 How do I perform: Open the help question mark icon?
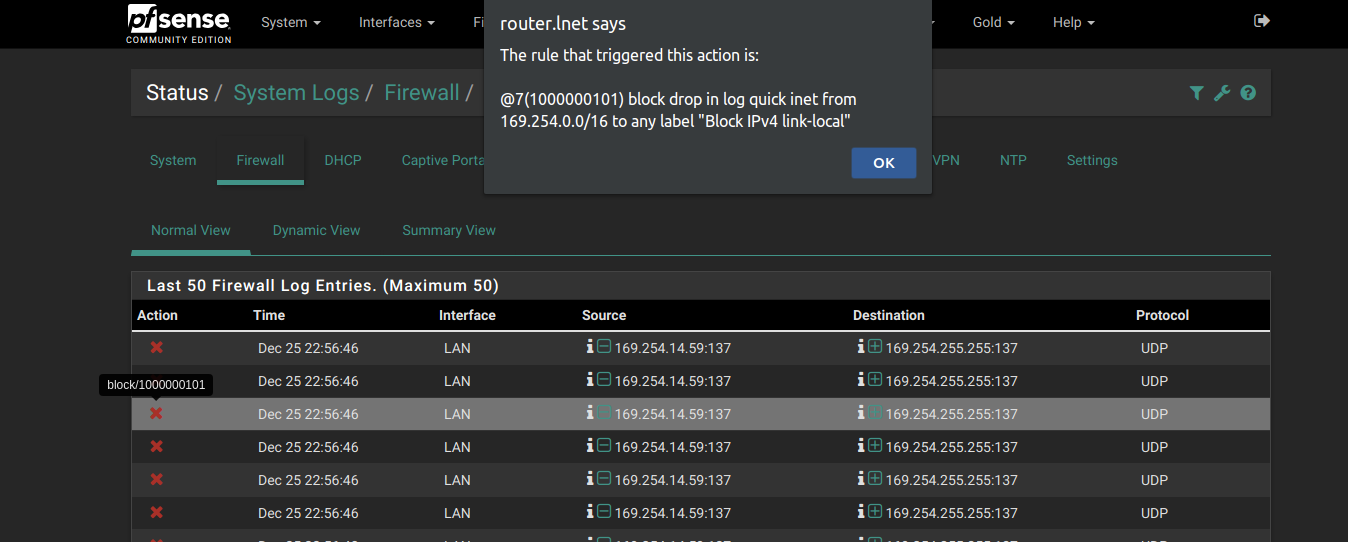(x=1248, y=93)
